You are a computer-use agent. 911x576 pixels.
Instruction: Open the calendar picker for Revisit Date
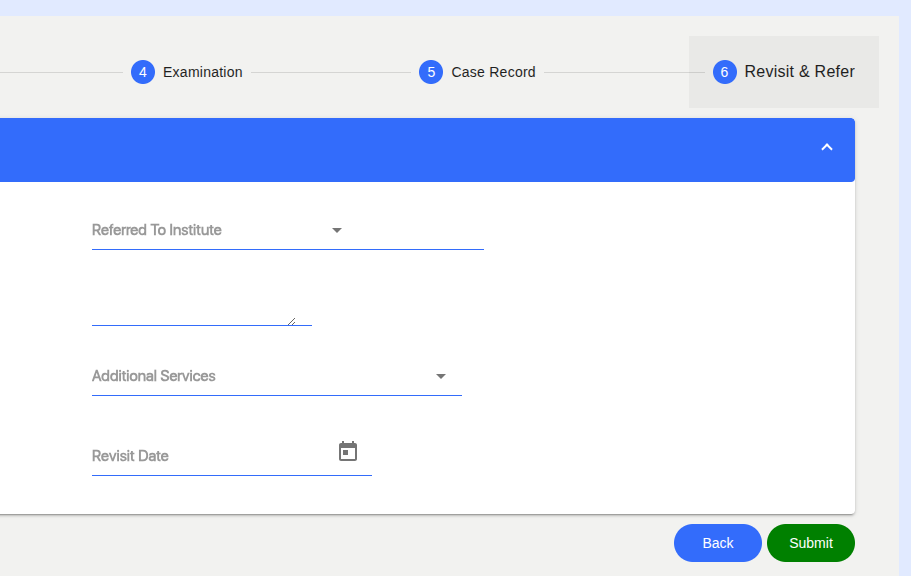pos(347,451)
